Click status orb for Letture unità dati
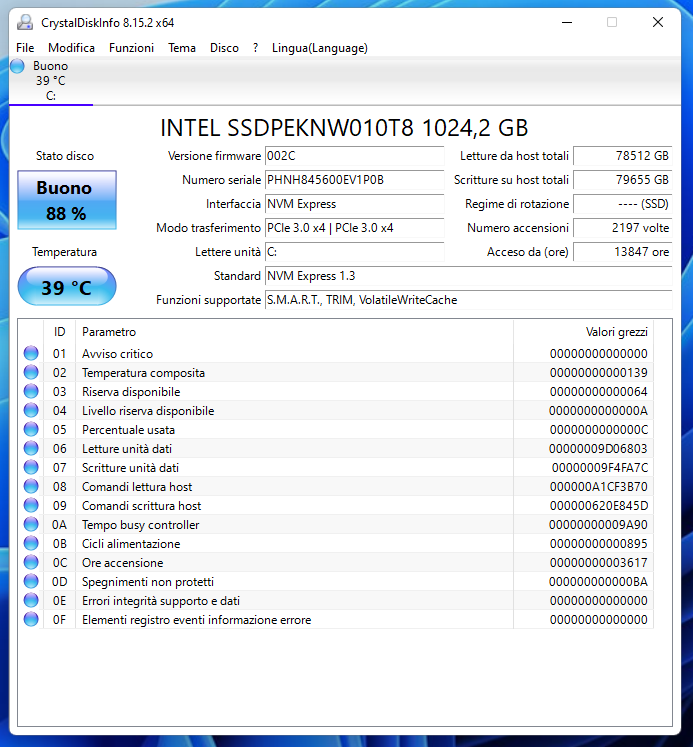This screenshot has height=747, width=693. click(31, 448)
